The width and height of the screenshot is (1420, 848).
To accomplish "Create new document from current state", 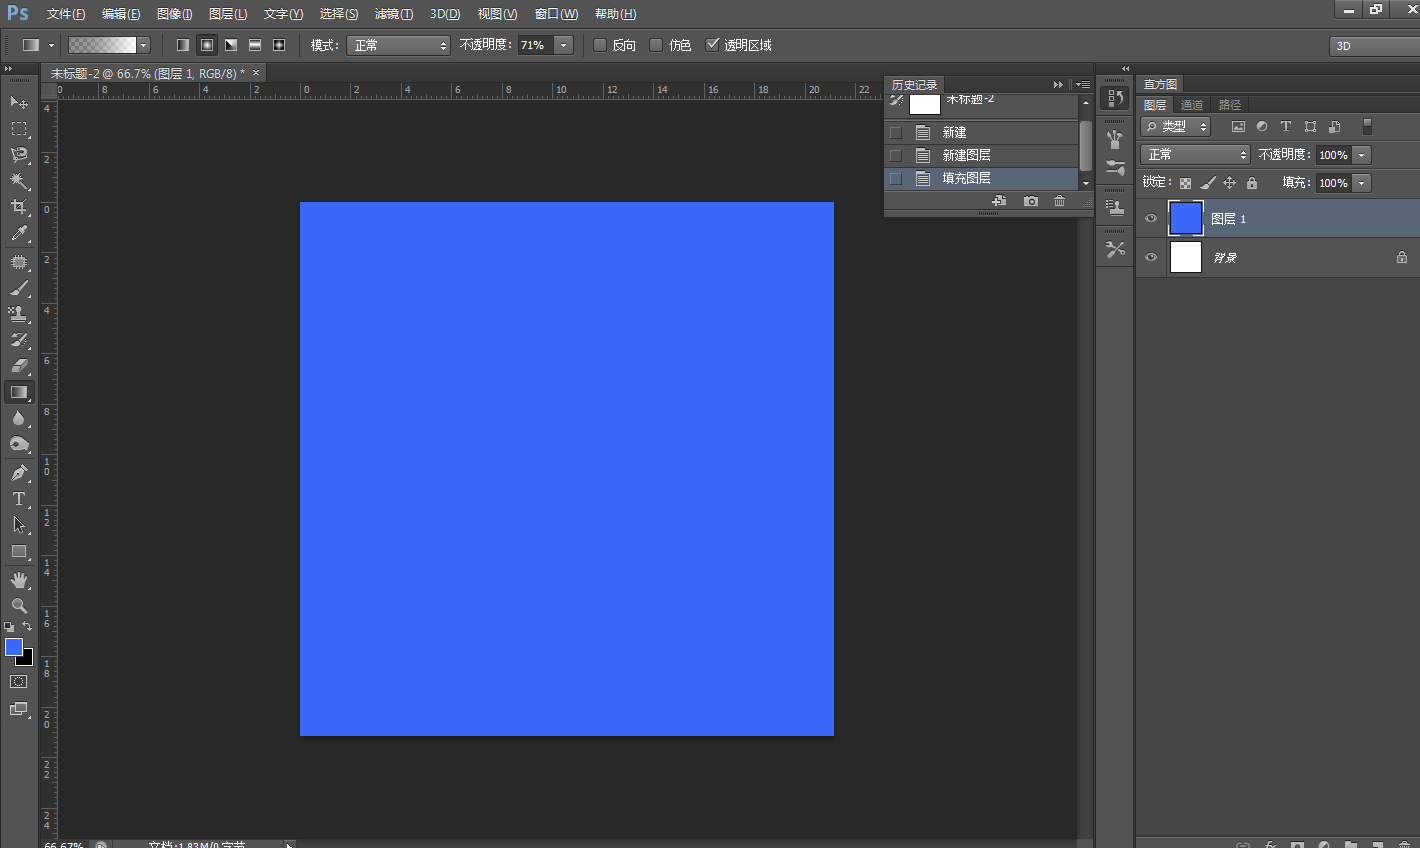I will point(999,201).
